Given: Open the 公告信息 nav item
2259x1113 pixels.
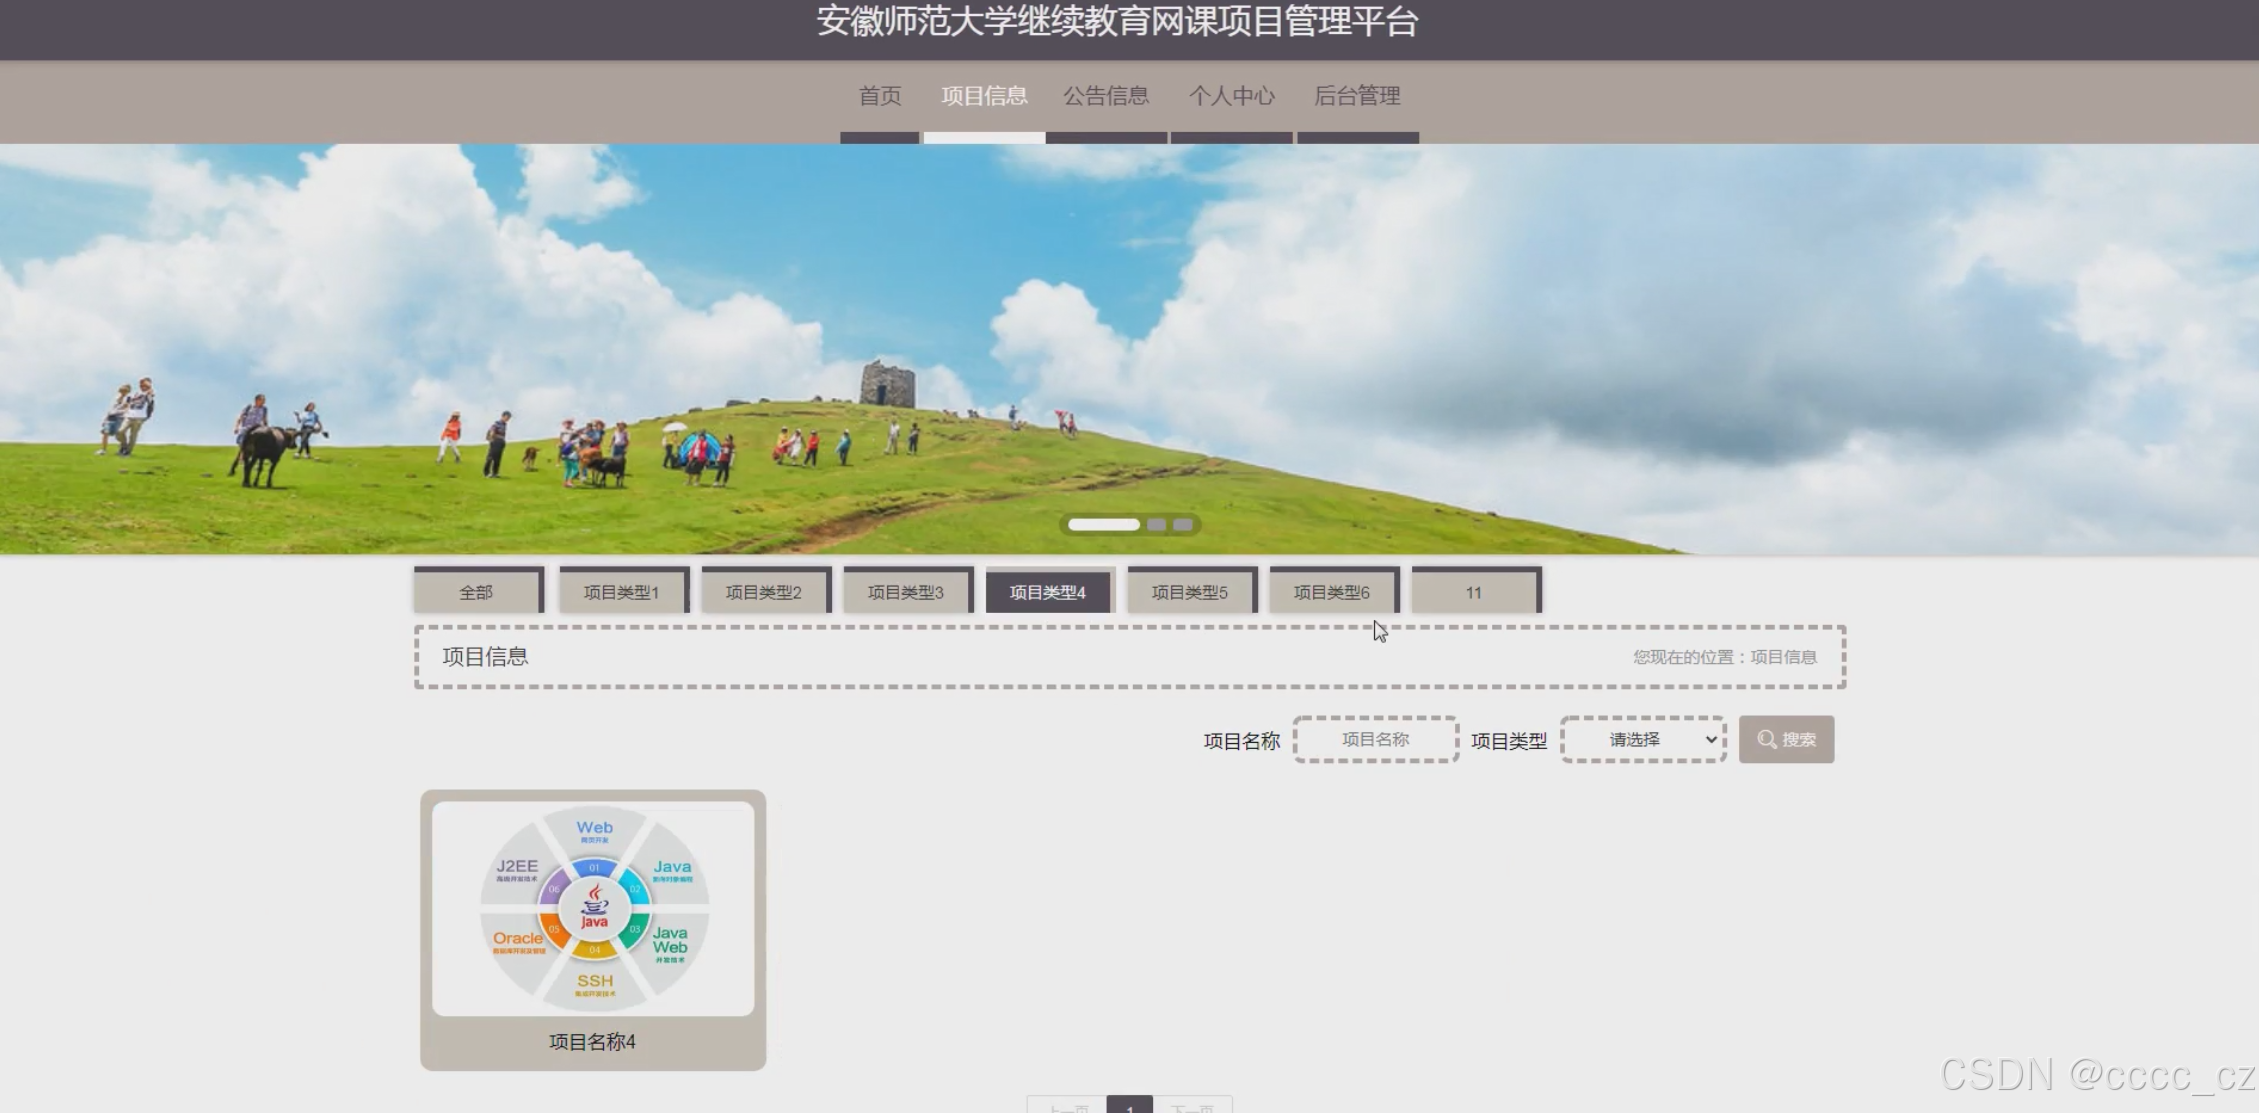Looking at the screenshot, I should (1106, 96).
